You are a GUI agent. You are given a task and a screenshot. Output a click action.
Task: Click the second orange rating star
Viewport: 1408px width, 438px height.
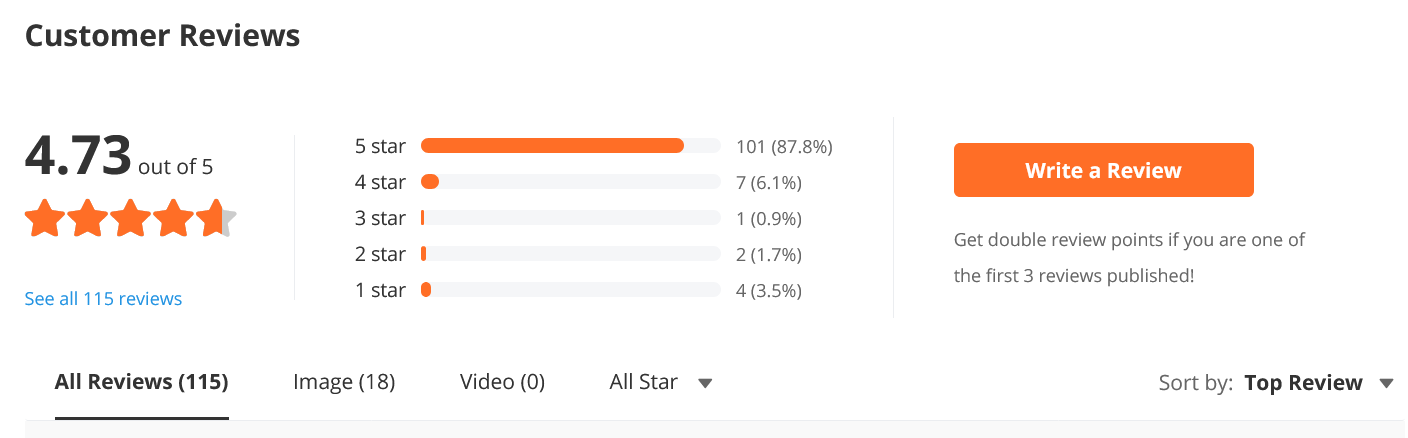click(88, 218)
